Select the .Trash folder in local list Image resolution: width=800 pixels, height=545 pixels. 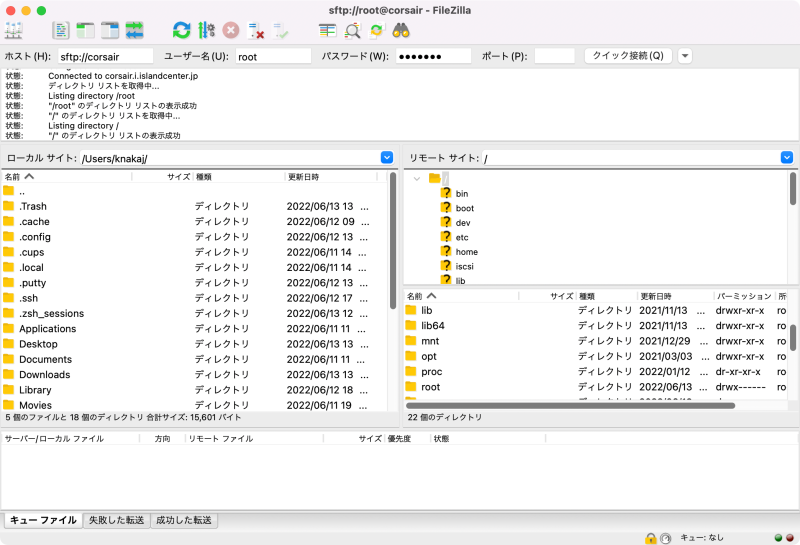click(x=194, y=206)
